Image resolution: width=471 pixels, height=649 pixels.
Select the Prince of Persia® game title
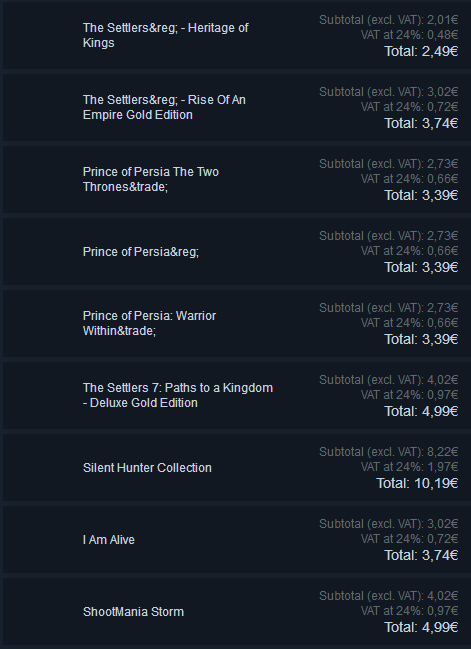coord(141,252)
